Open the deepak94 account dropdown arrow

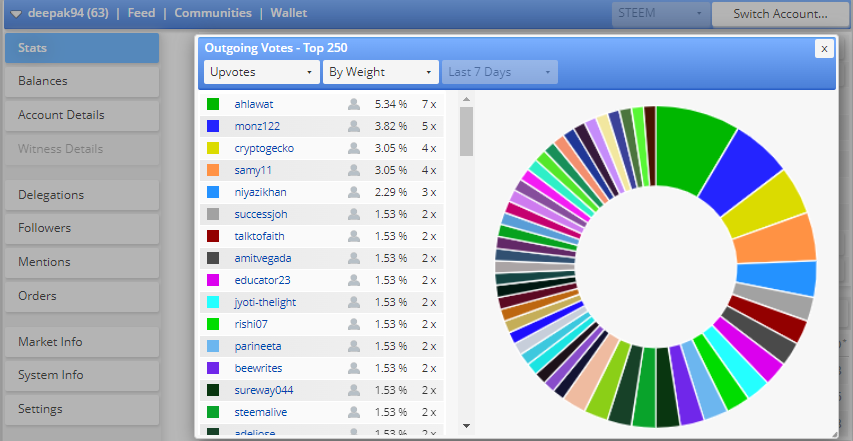tap(16, 14)
